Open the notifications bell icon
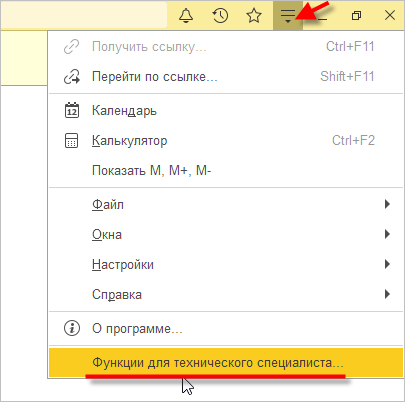The image size is (405, 402). pos(186,15)
